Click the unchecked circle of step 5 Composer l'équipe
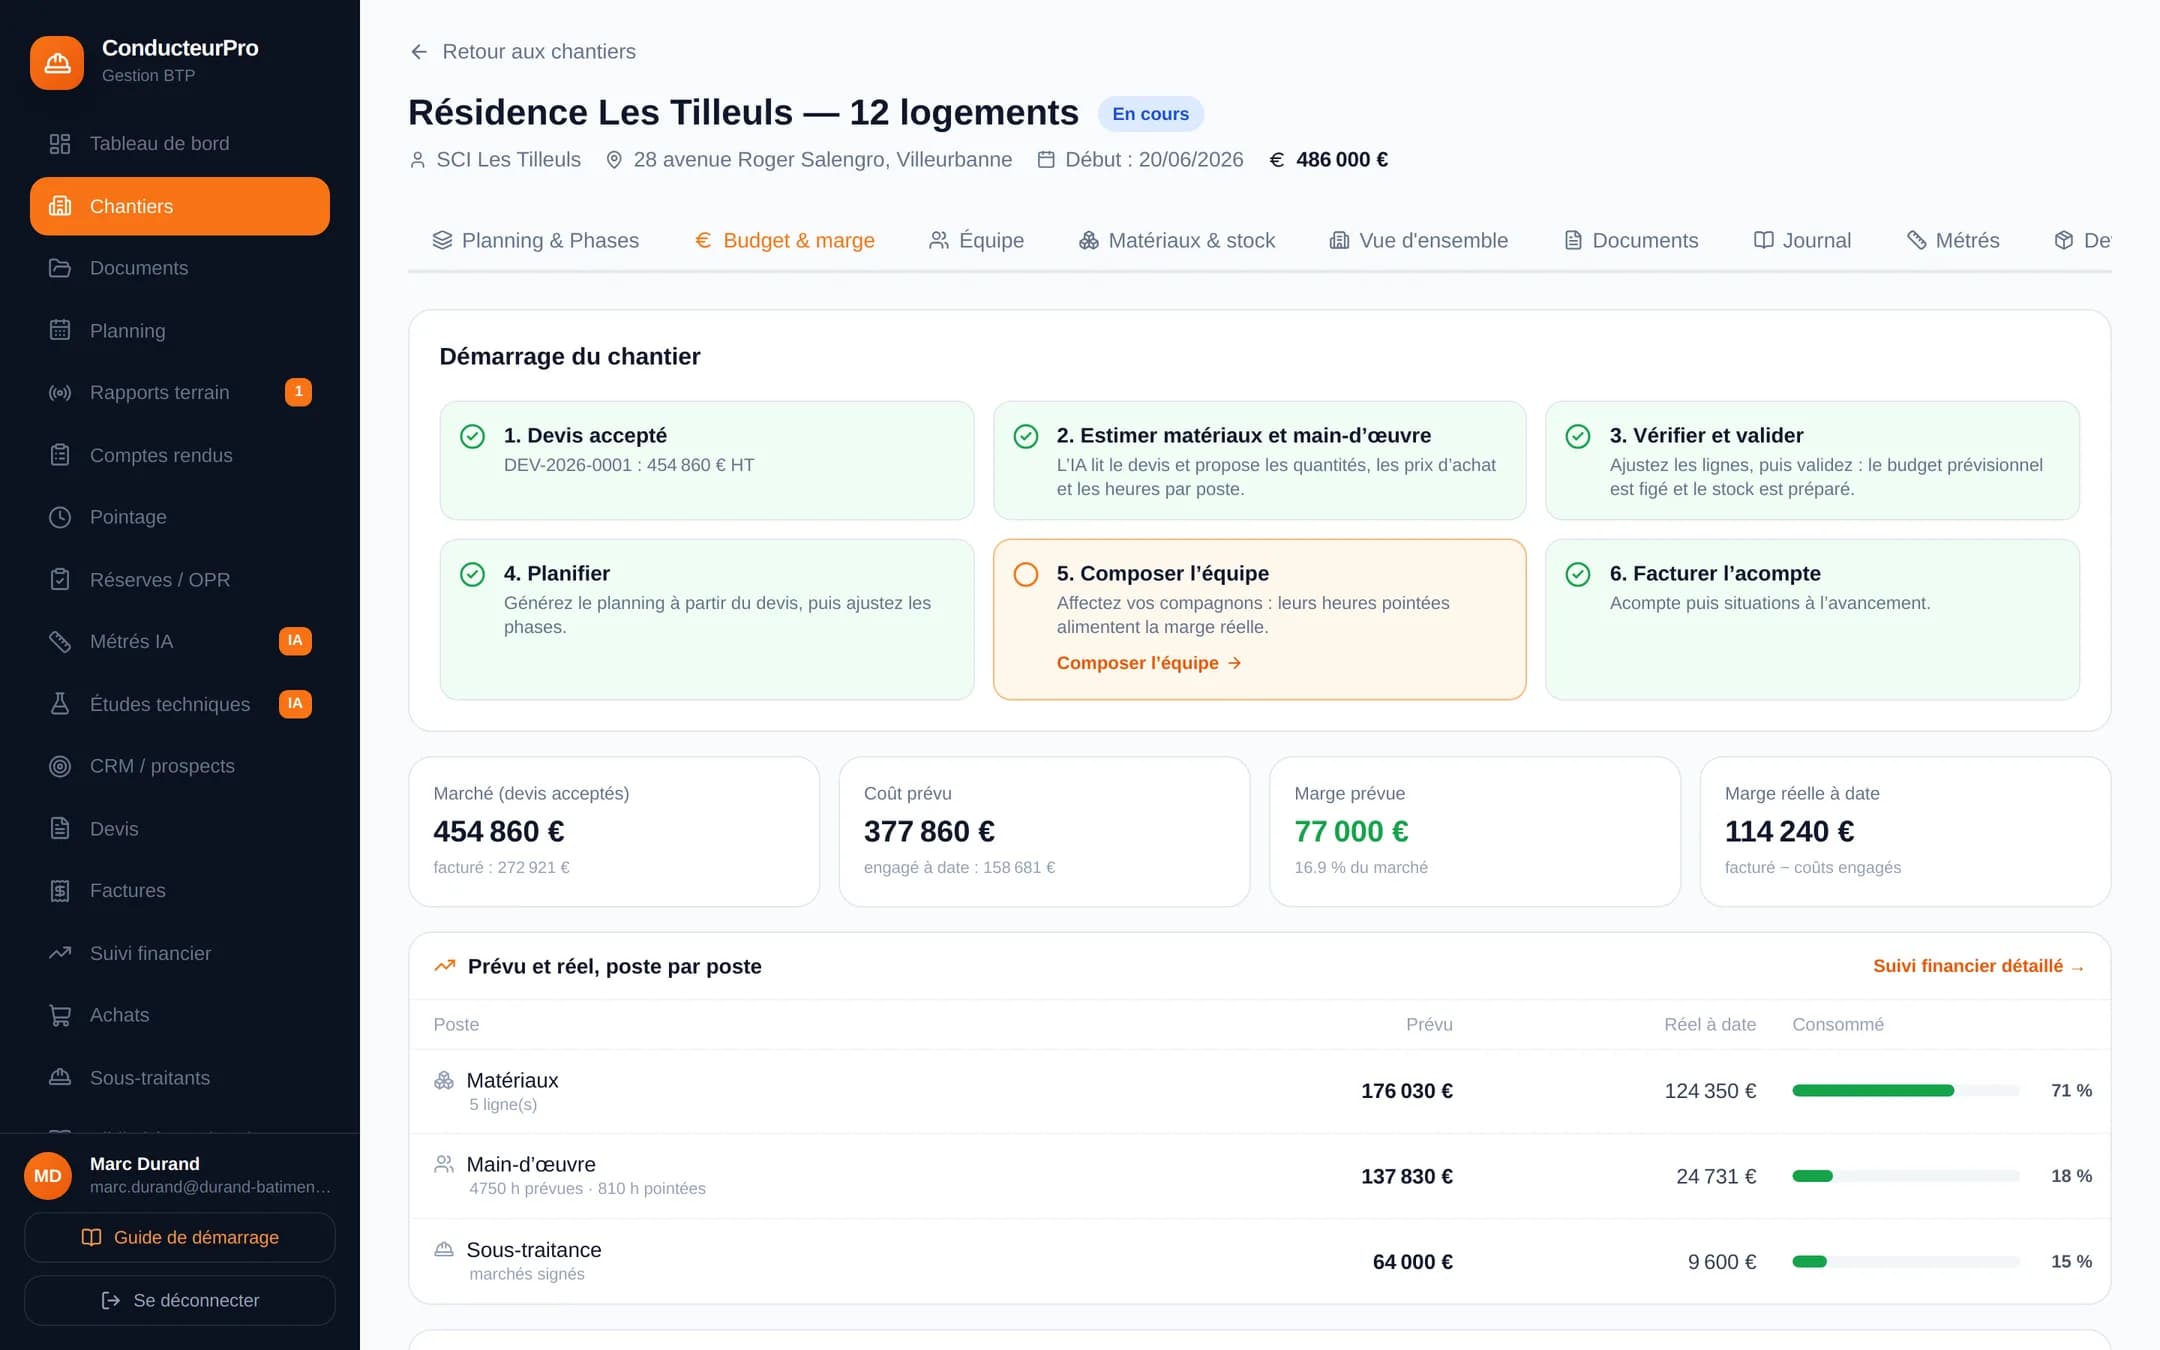Viewport: 2160px width, 1350px height. click(1025, 574)
